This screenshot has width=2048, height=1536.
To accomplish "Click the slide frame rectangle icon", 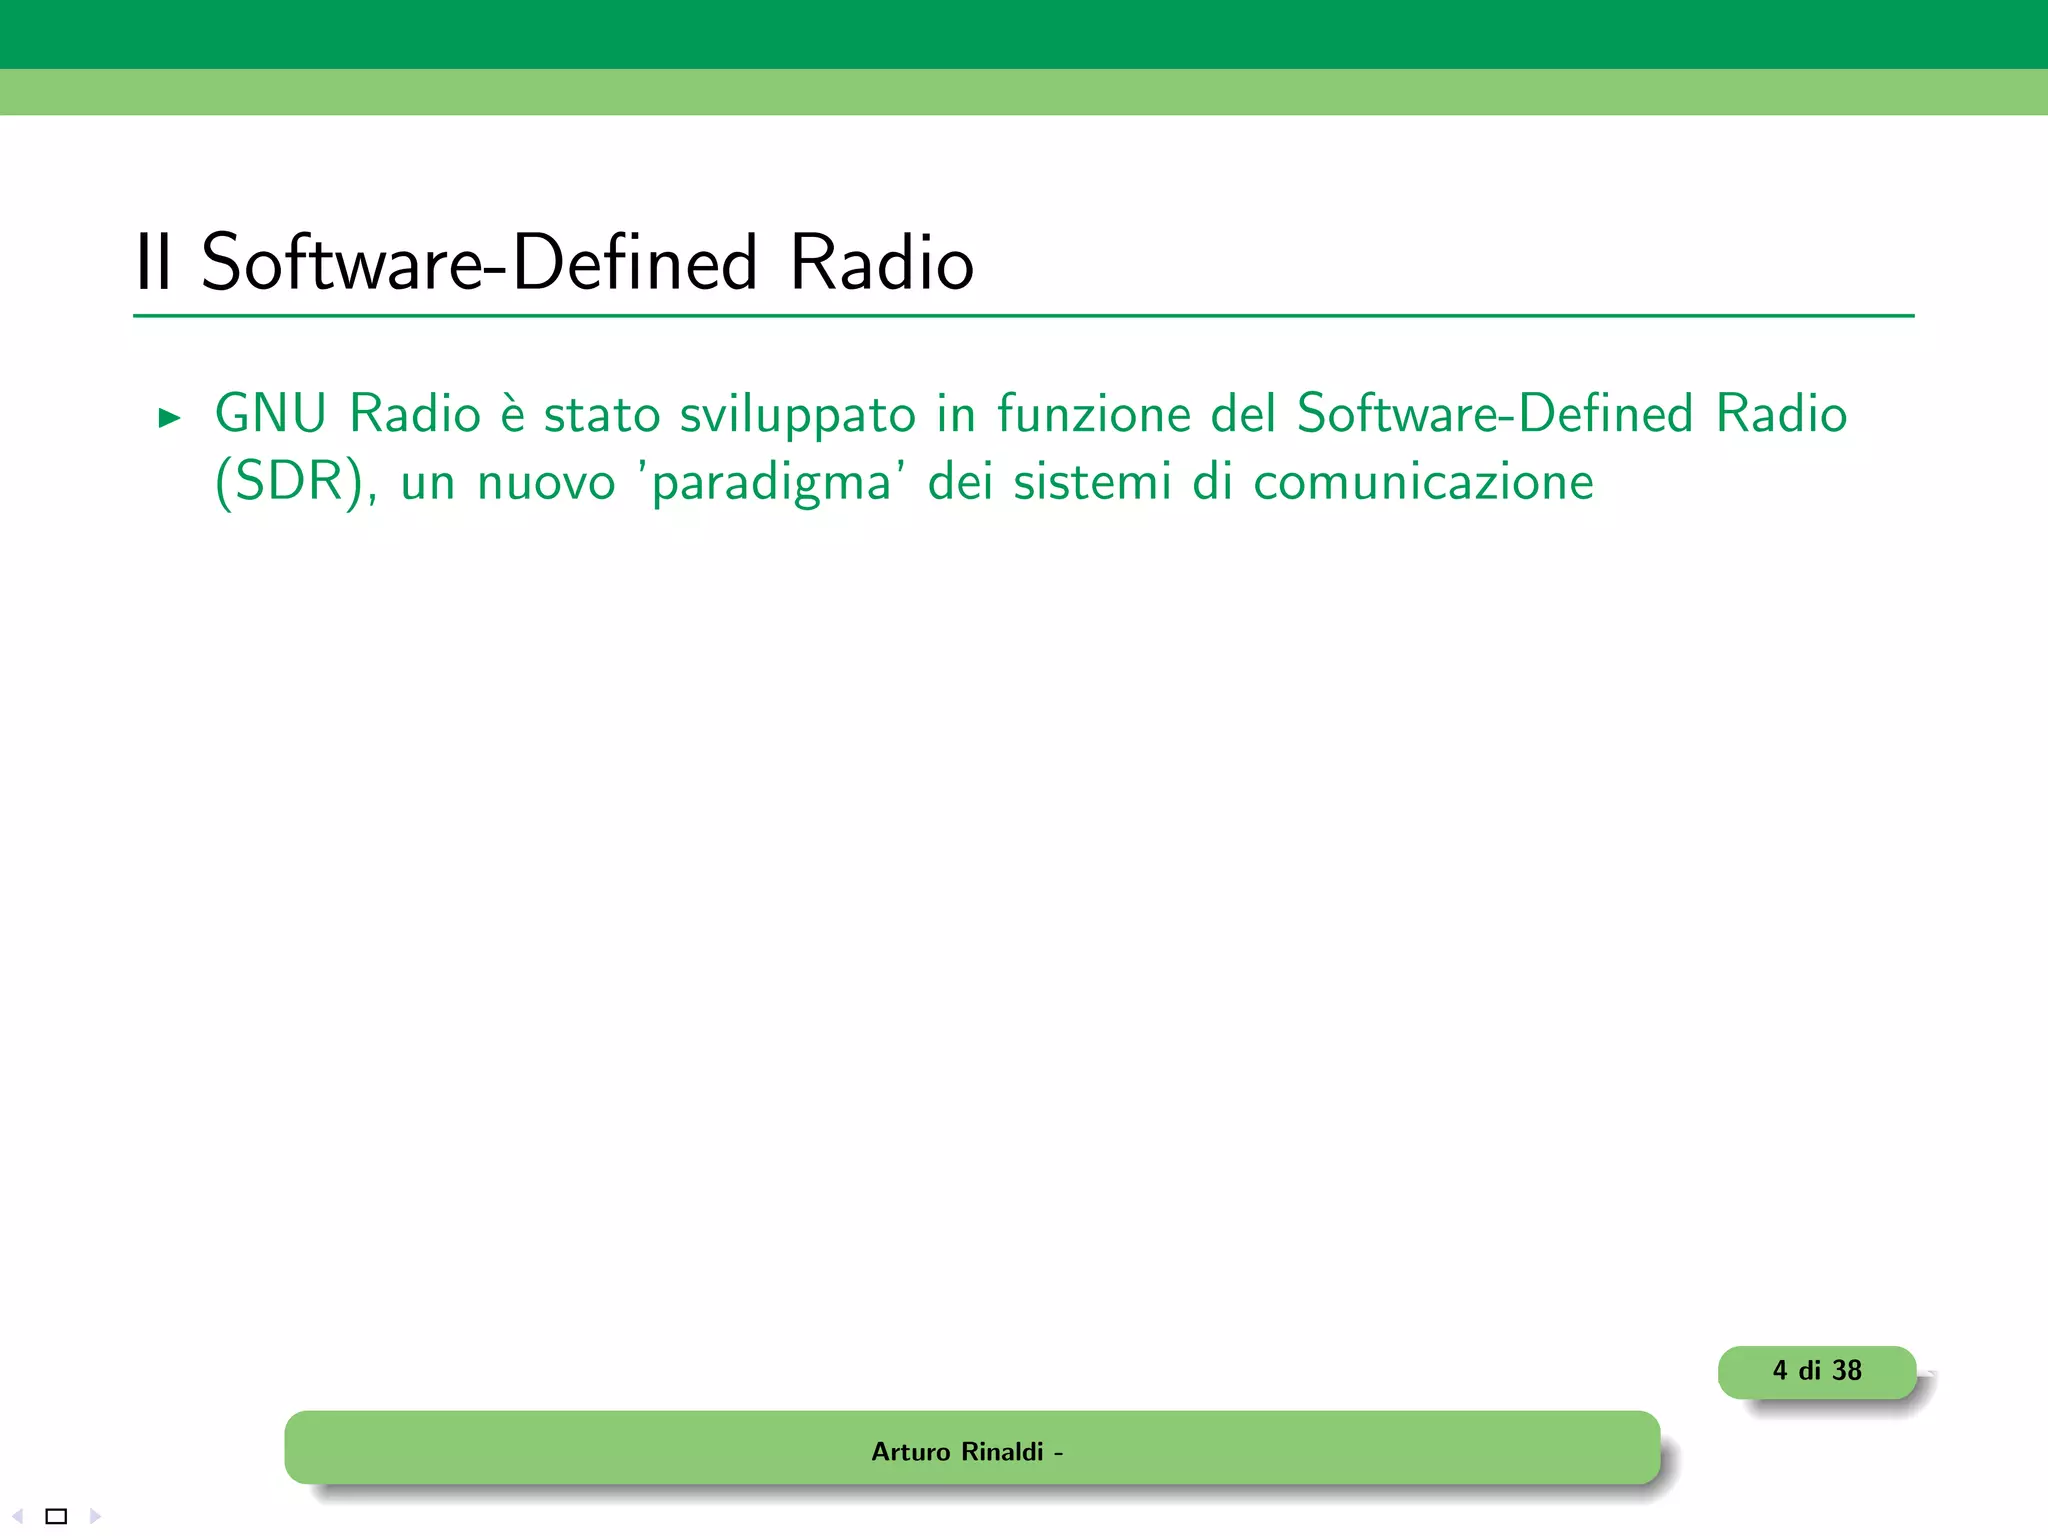I will 56,1516.
